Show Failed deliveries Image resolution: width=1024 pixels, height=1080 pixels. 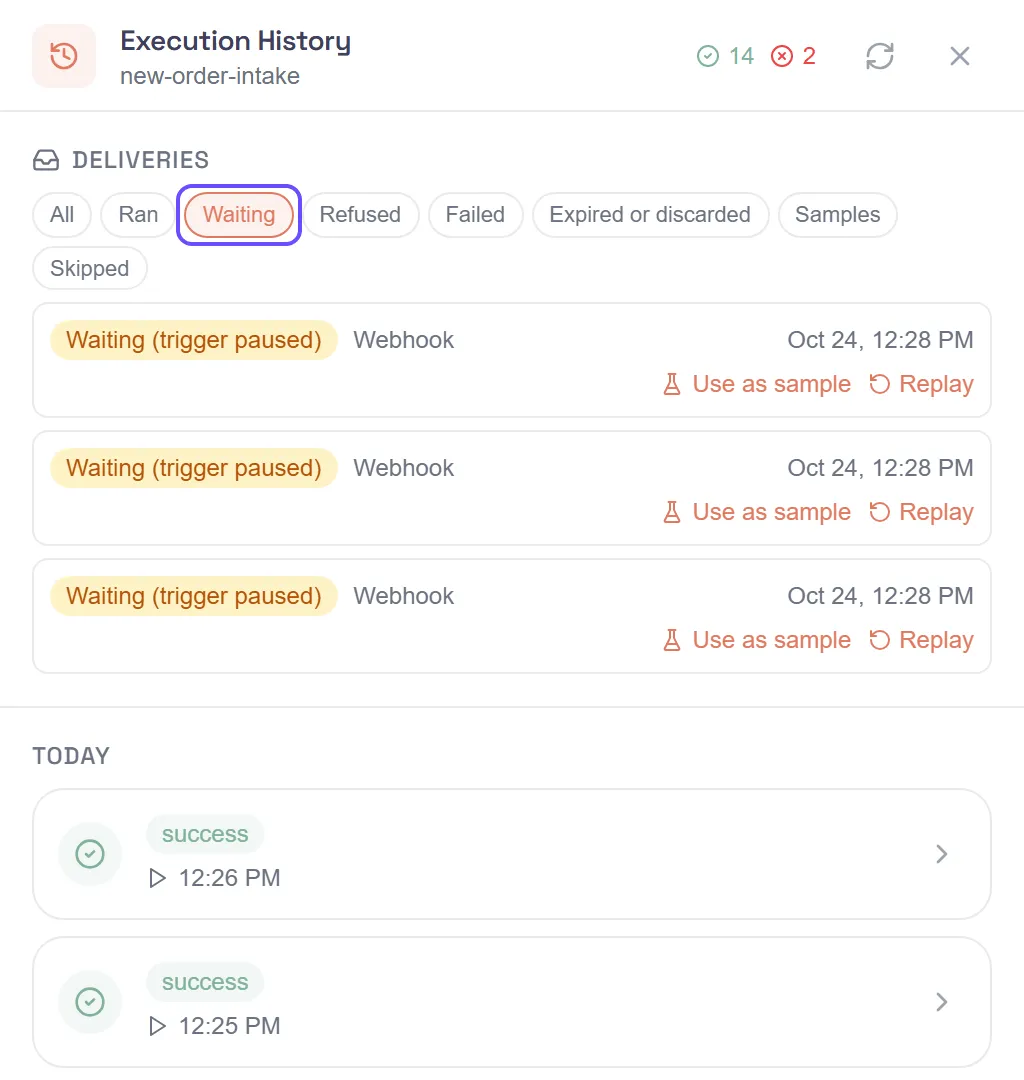coord(475,214)
